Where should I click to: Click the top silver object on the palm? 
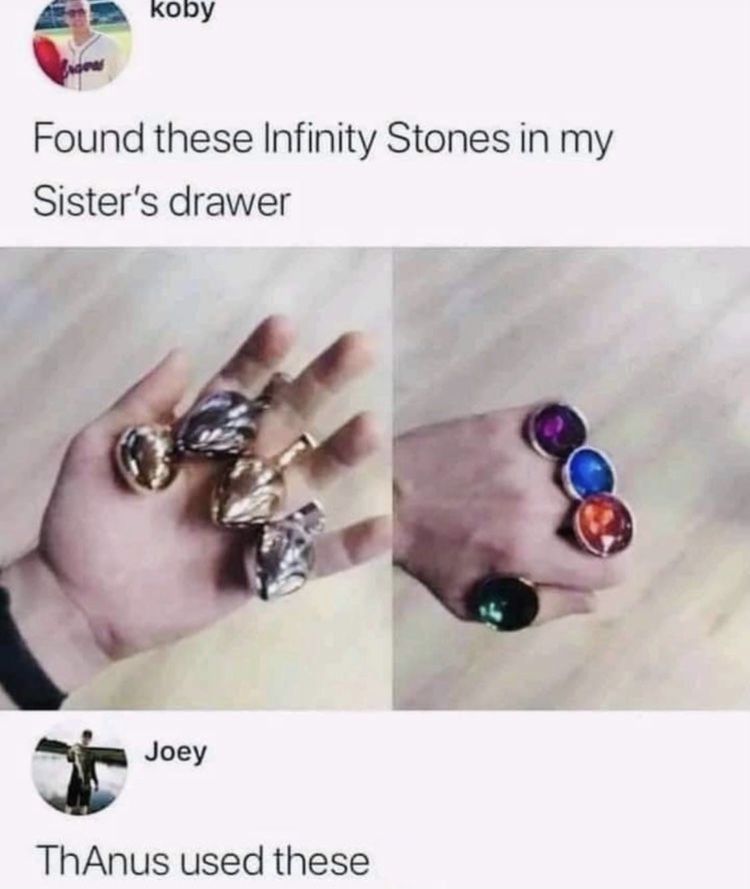click(219, 417)
